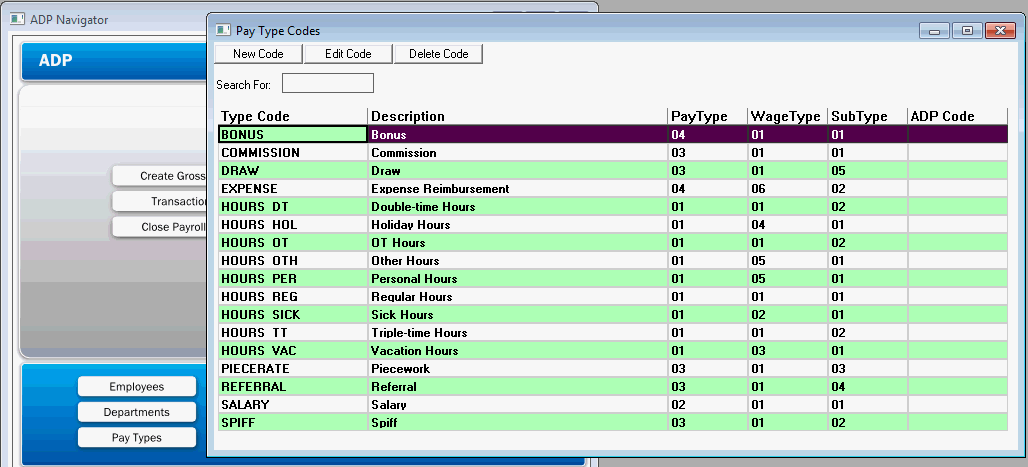The image size is (1028, 467).
Task: Click WageType 06 cell in EXPENSE row
Action: point(788,188)
